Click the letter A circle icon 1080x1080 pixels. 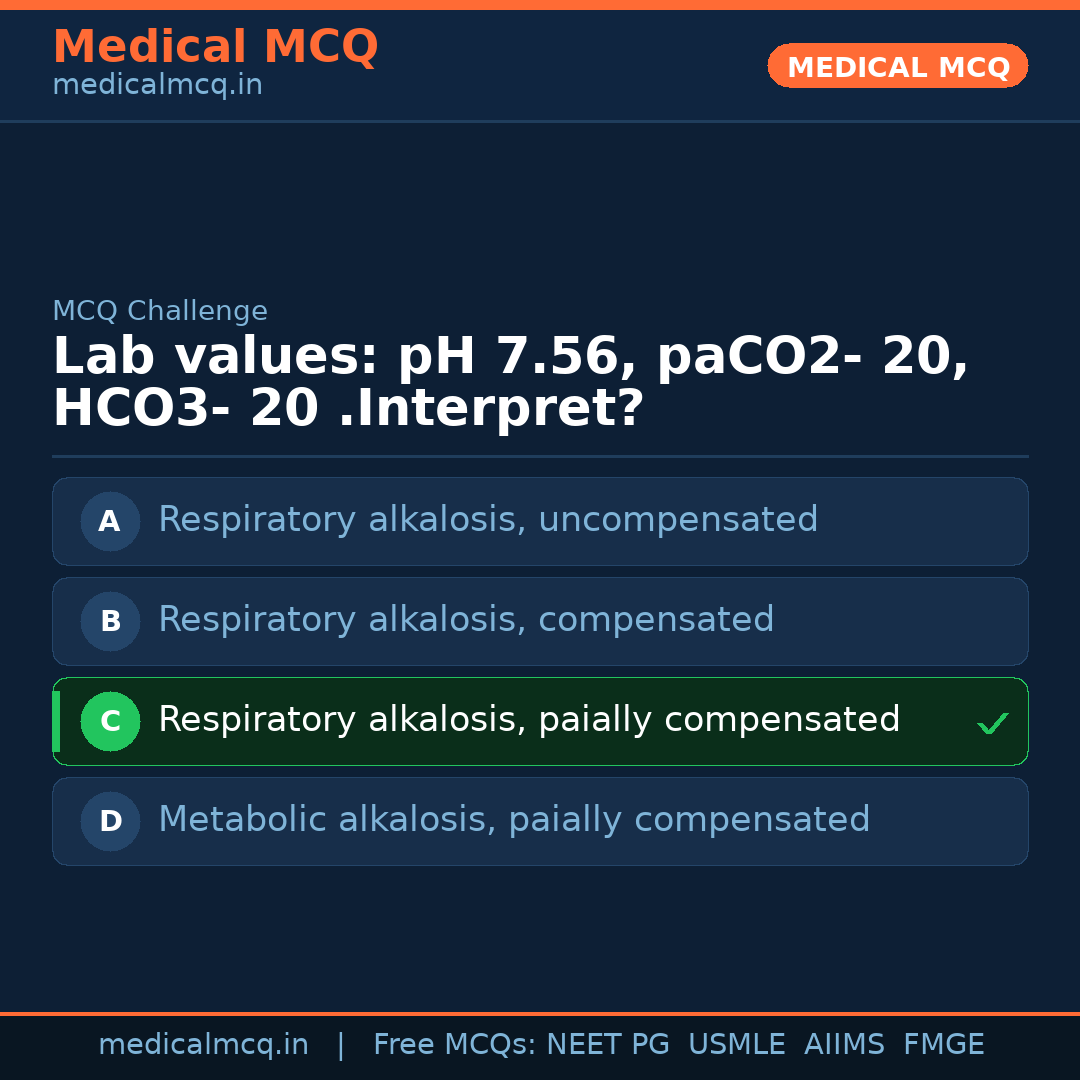click(x=110, y=521)
